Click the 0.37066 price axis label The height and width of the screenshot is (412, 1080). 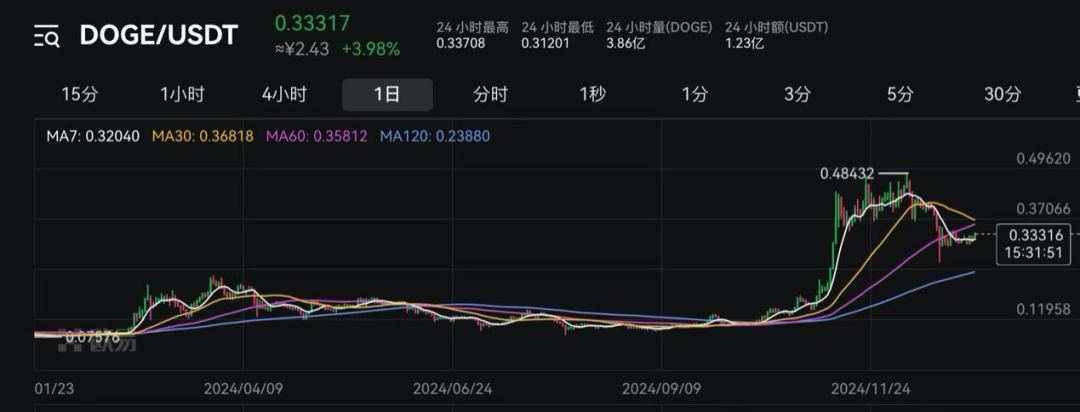[x=1043, y=209]
